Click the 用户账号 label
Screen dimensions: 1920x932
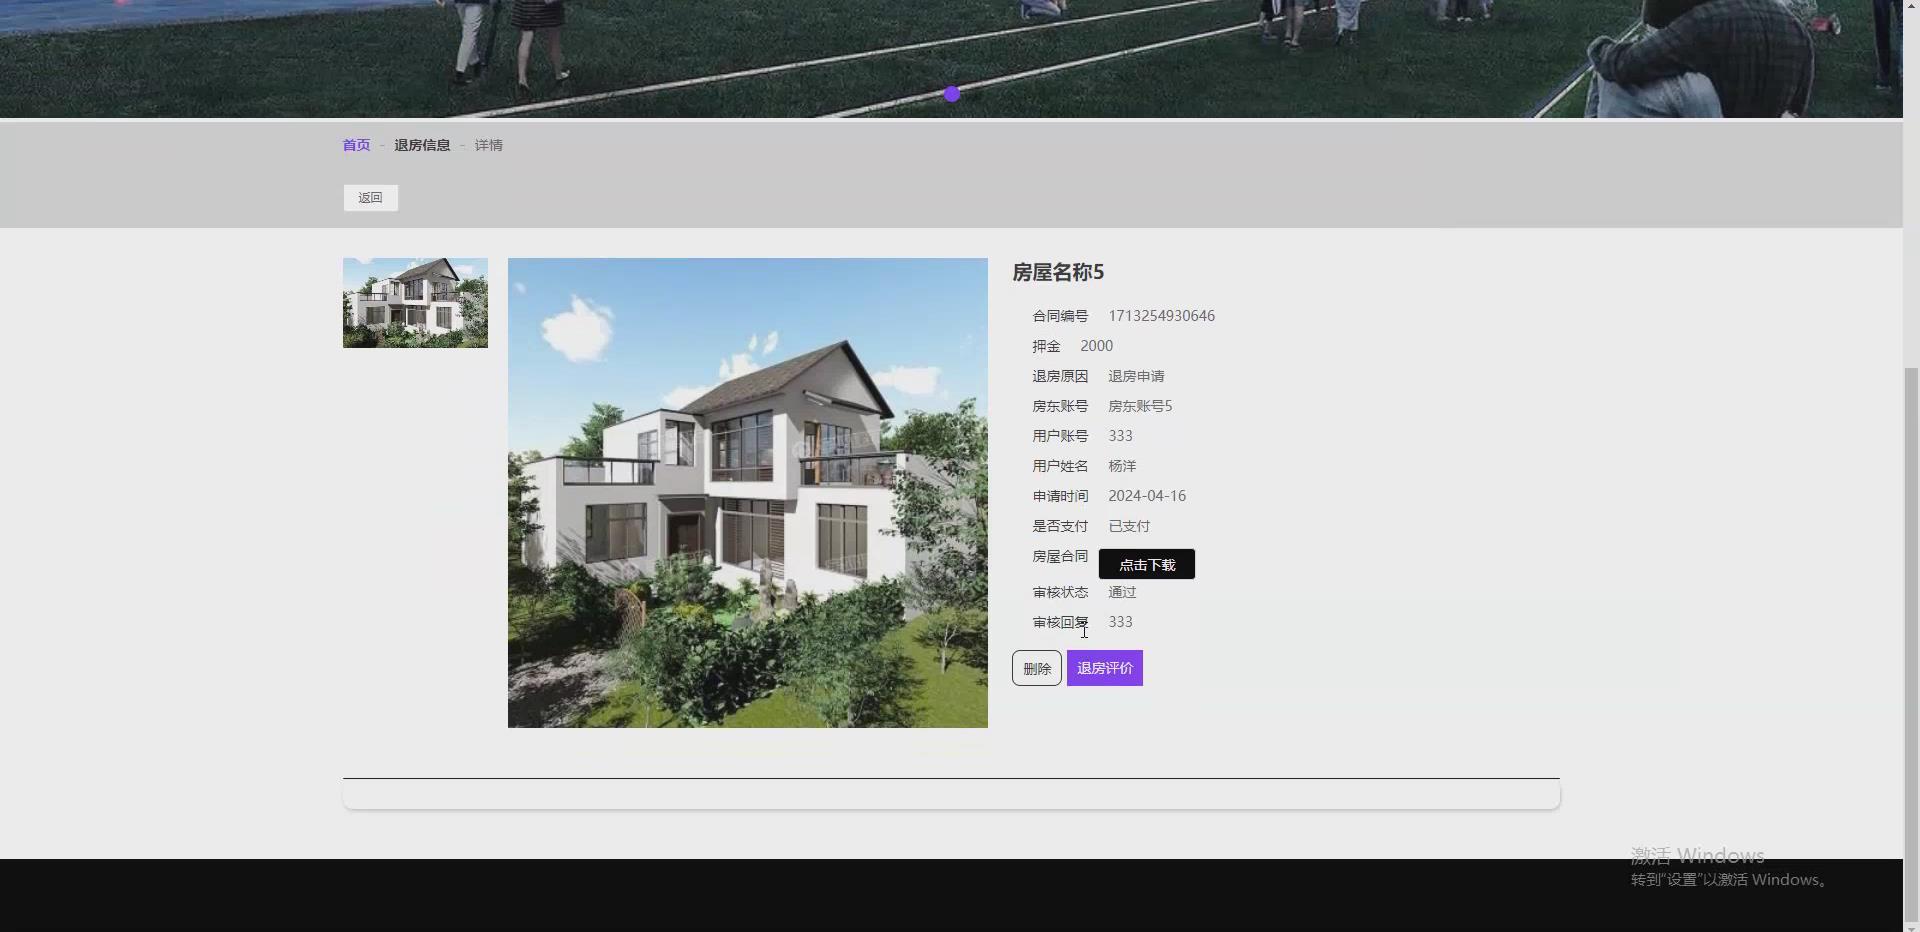pos(1060,436)
